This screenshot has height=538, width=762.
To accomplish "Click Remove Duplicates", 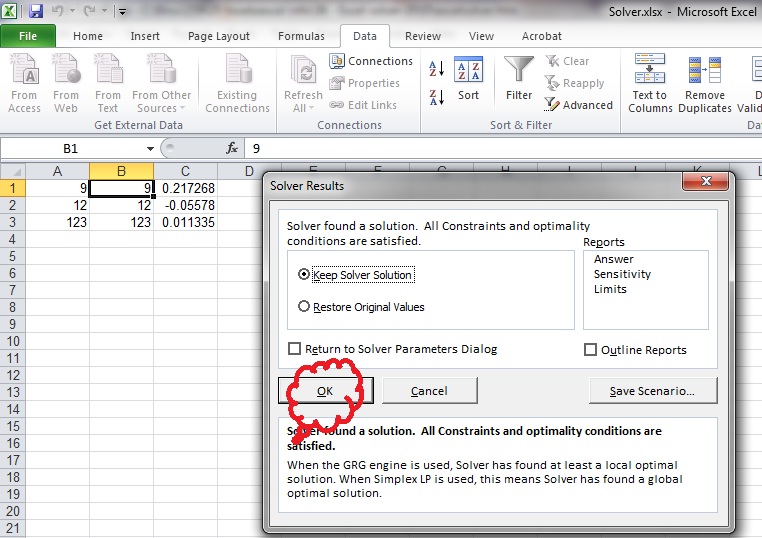I will point(705,84).
